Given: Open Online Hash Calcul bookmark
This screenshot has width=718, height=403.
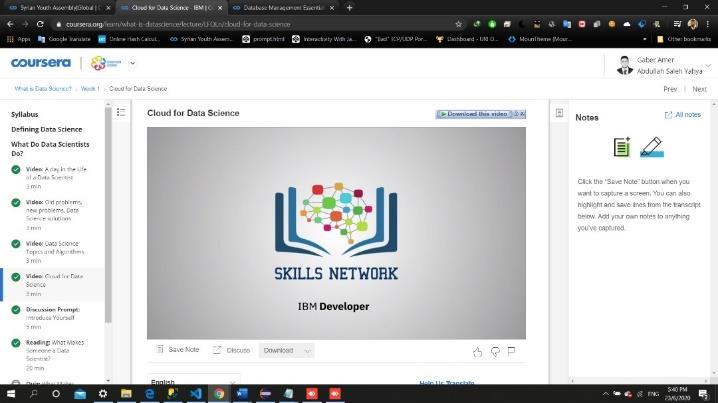Looking at the screenshot, I should 129,39.
